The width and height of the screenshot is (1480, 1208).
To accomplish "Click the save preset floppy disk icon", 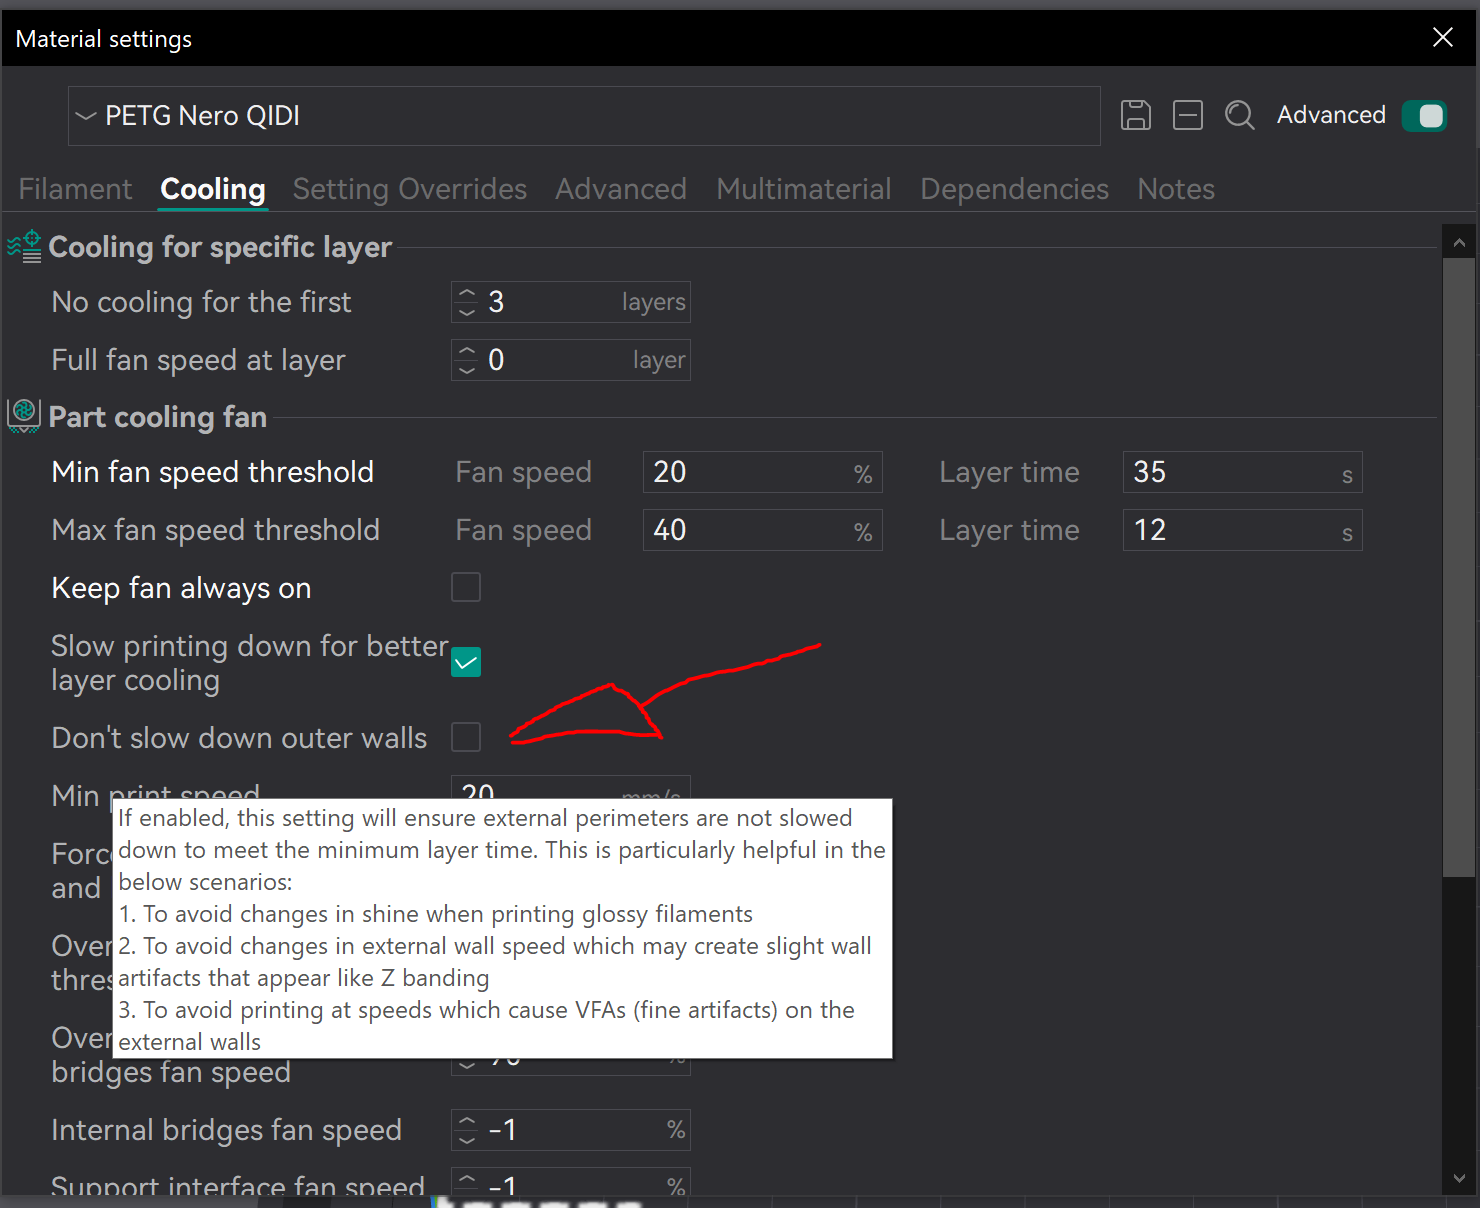I will (x=1135, y=116).
